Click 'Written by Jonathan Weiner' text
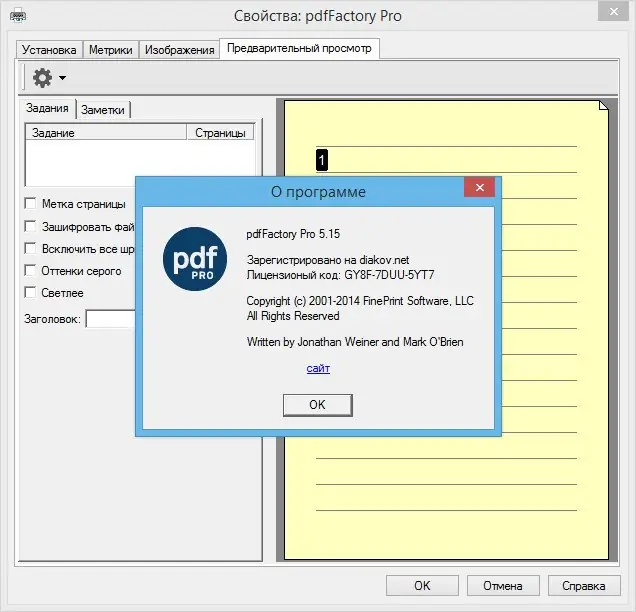Viewport: 636px width, 612px height. pos(313,342)
